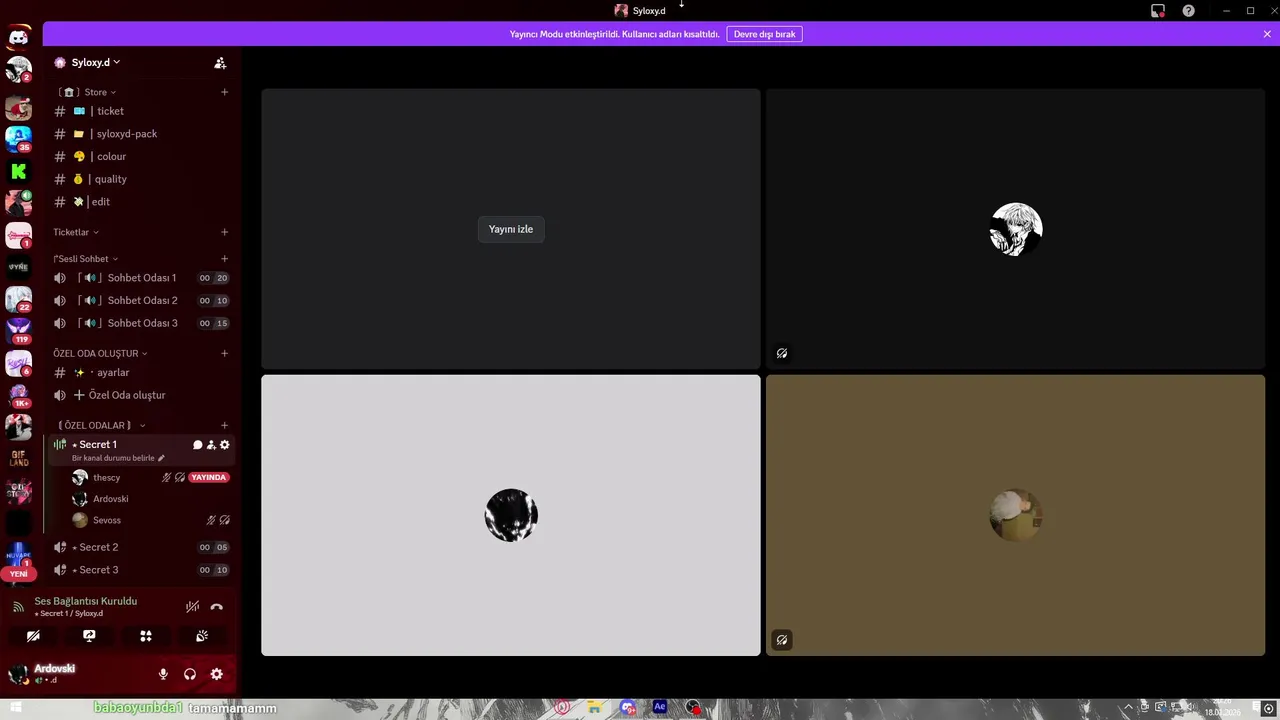Select thescy in the Secret 1 voice list

tap(150, 478)
